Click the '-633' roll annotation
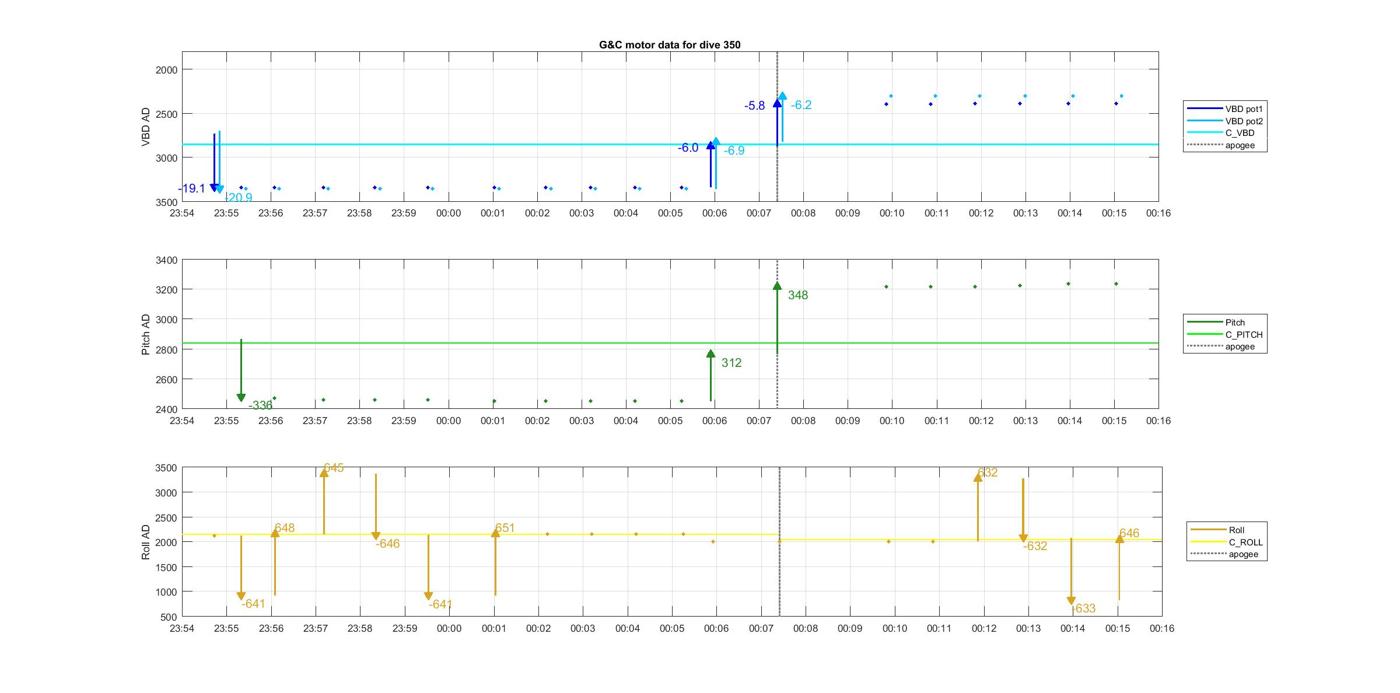The image size is (1400, 693). click(x=1084, y=608)
